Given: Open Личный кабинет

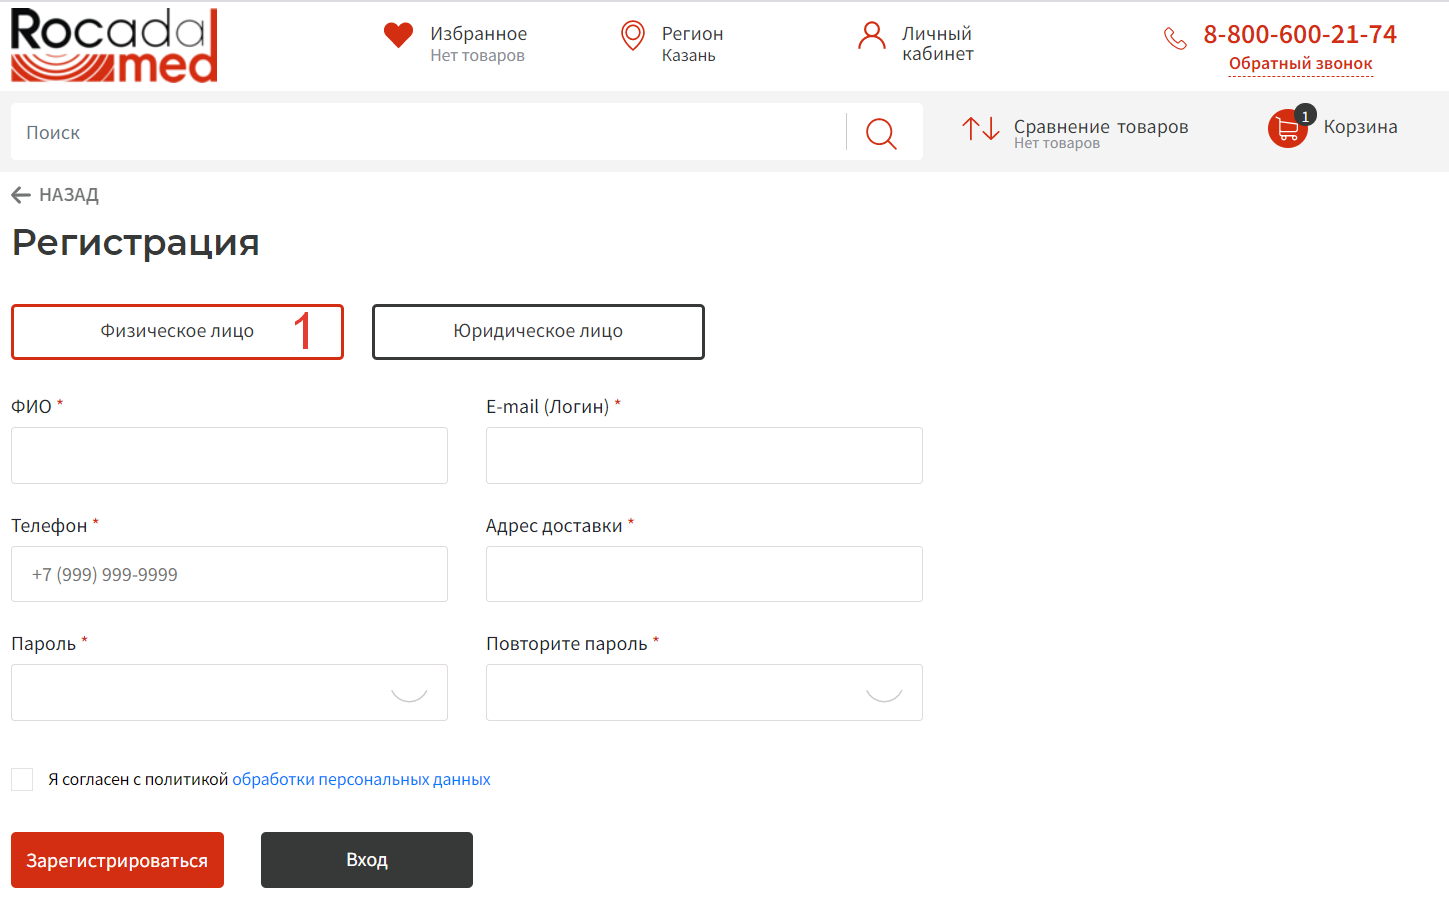Looking at the screenshot, I should (938, 43).
